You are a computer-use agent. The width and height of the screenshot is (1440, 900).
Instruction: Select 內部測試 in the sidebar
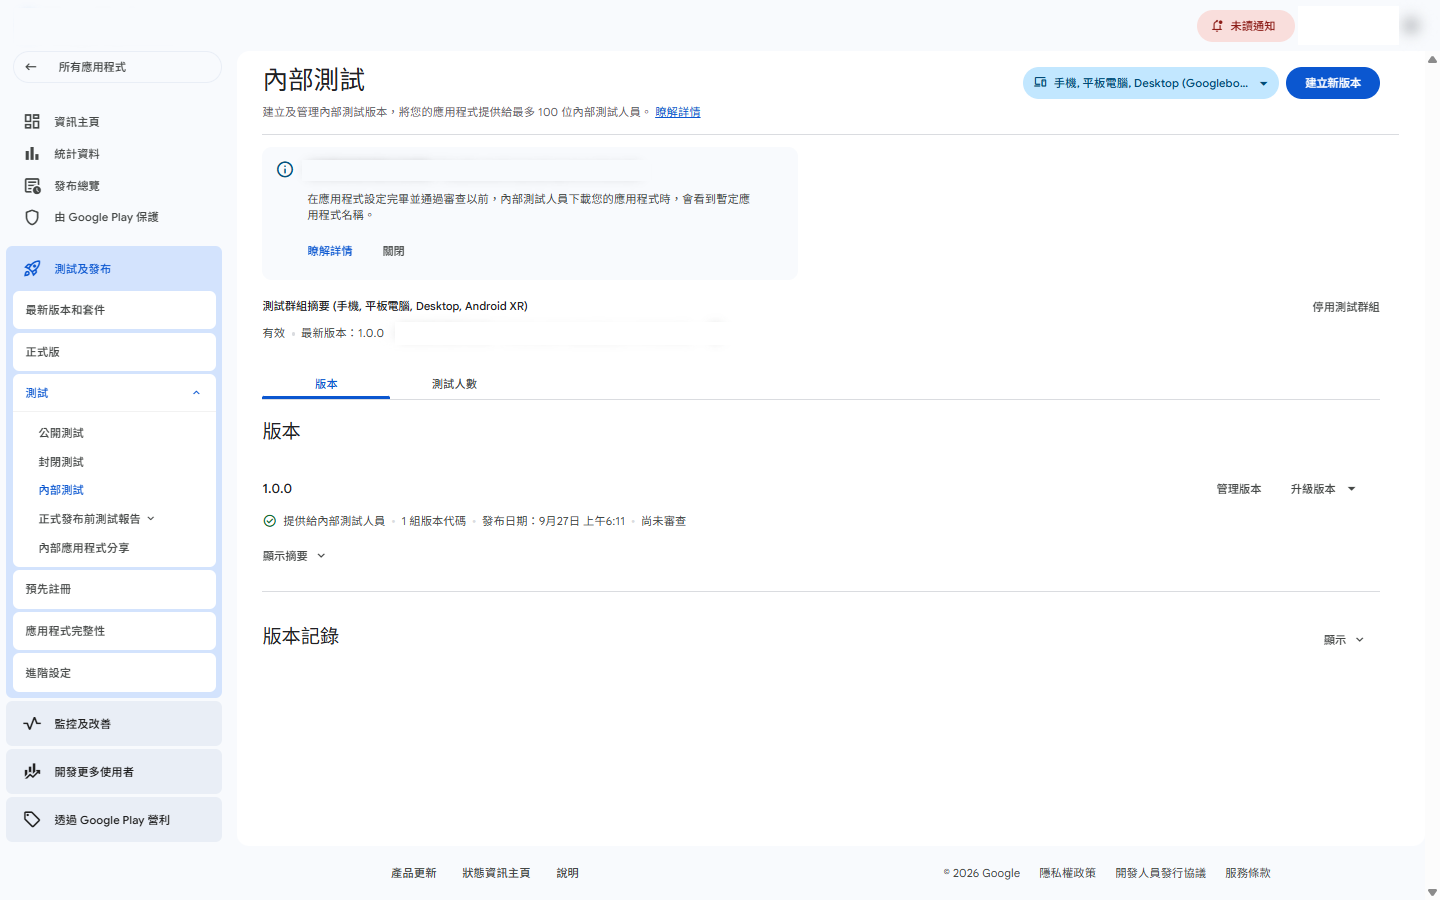tap(61, 490)
